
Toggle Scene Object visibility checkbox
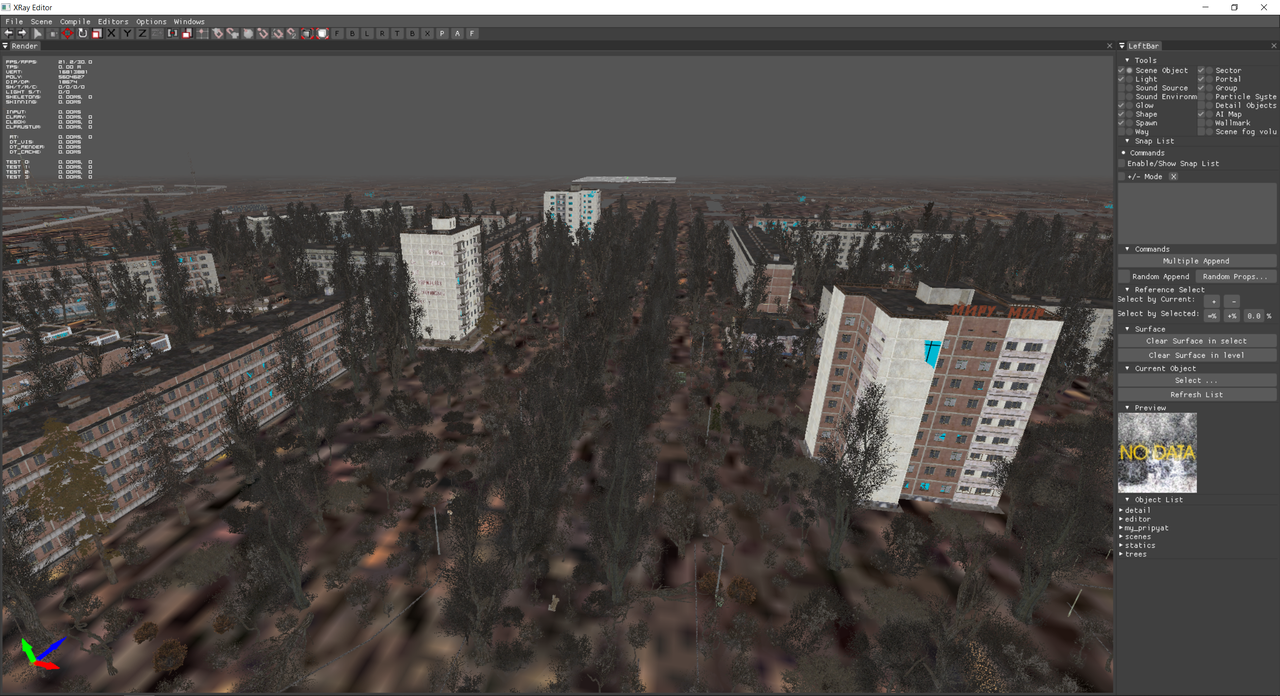coord(1121,71)
